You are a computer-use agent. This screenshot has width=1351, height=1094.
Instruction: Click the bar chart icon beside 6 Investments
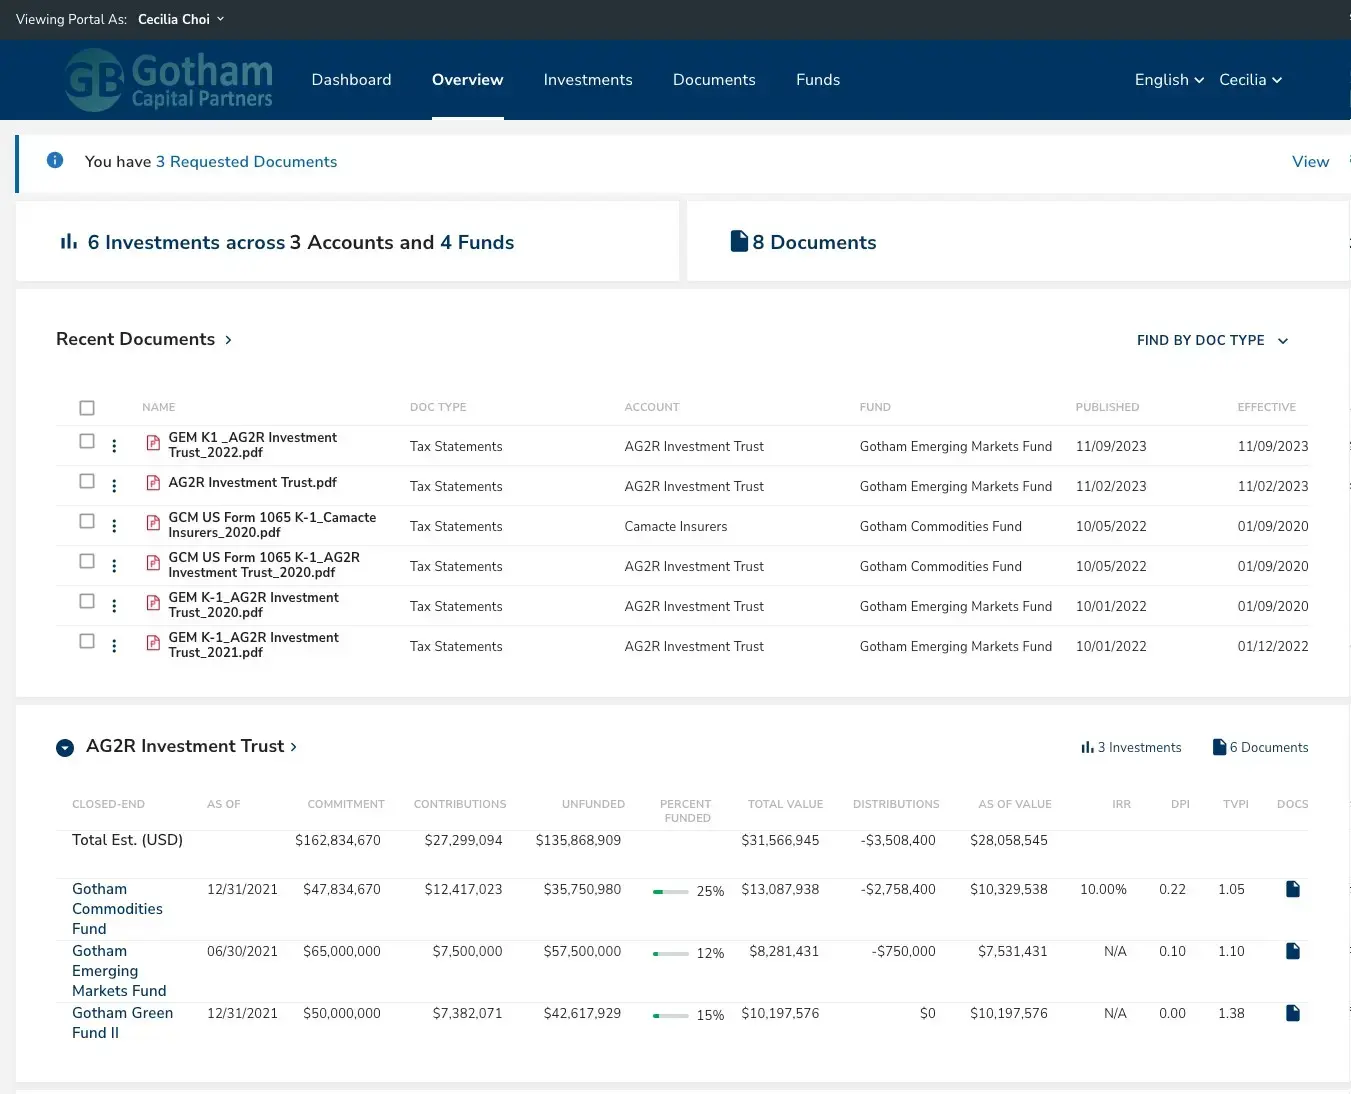(68, 241)
